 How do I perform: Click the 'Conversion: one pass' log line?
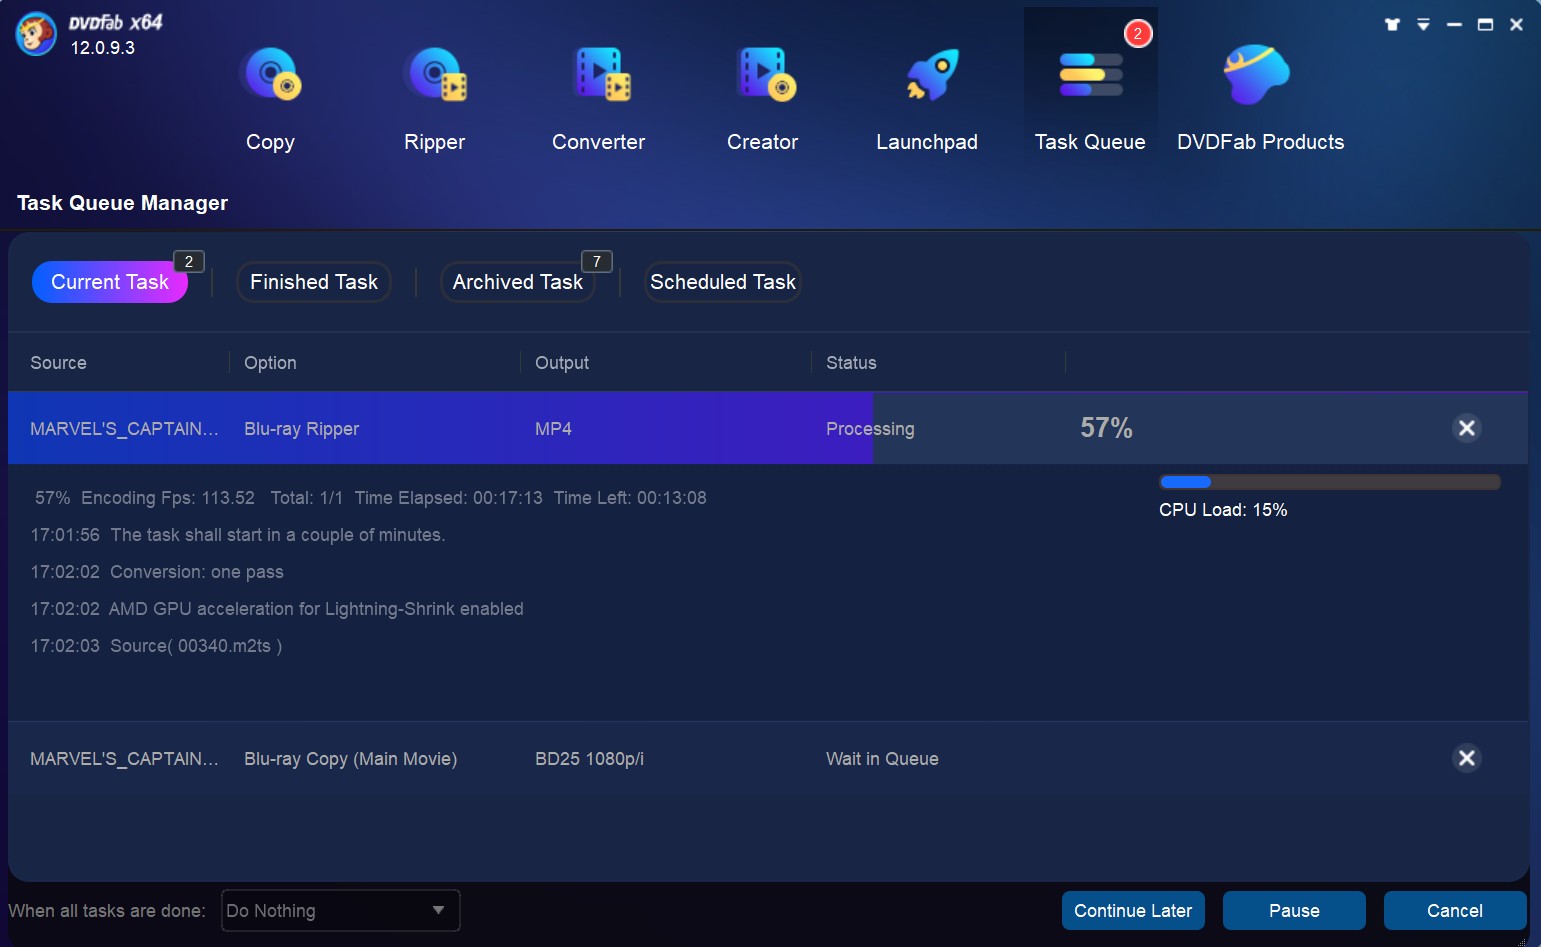pos(157,572)
